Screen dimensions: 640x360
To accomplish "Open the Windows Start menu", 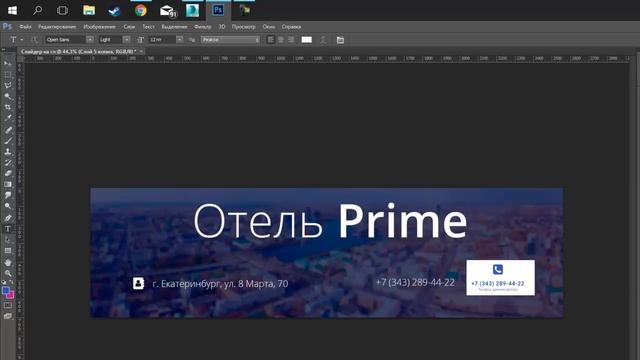I will click(x=13, y=10).
